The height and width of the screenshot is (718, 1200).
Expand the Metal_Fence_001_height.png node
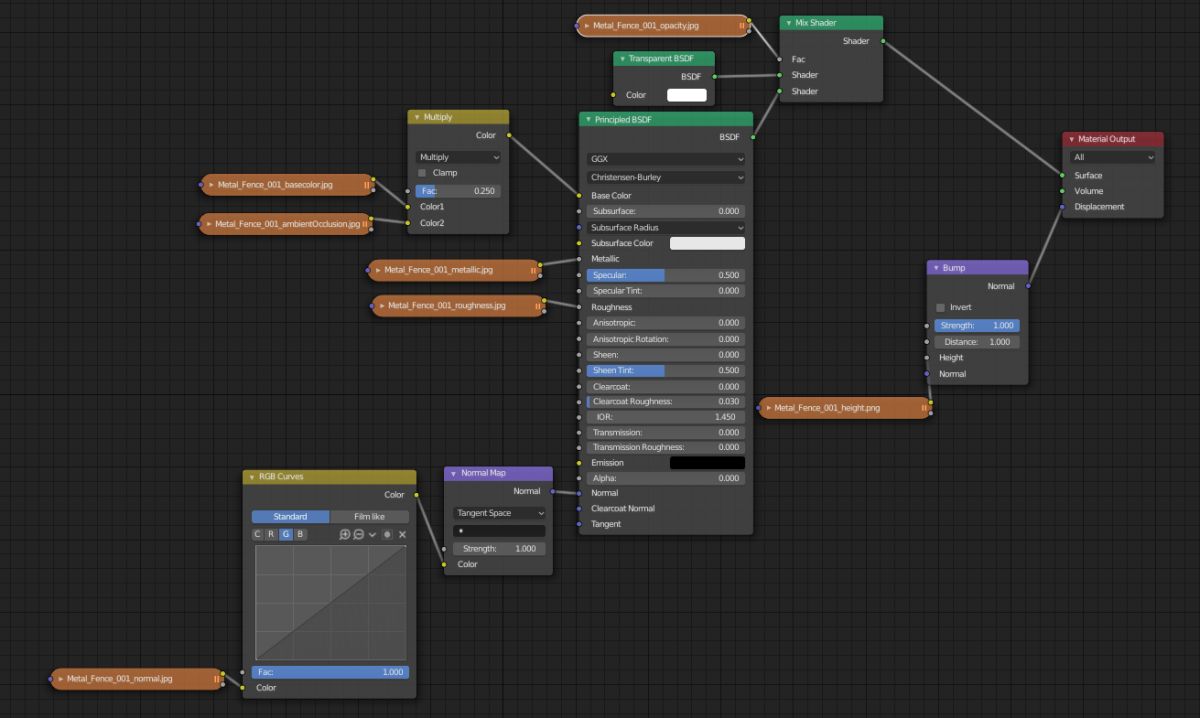click(768, 408)
